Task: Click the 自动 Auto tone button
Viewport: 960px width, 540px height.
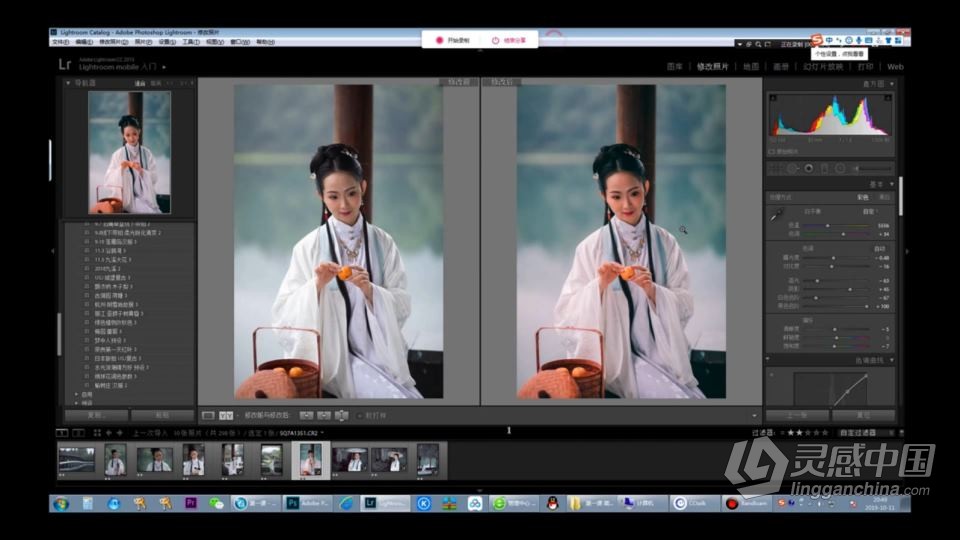Action: tap(880, 249)
